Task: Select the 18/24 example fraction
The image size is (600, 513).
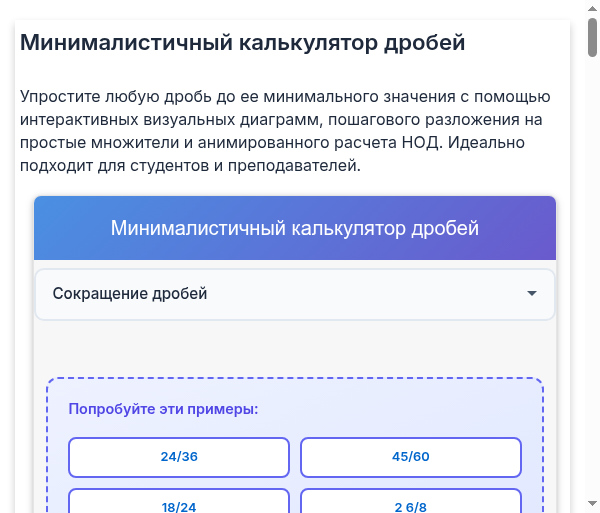Action: (x=179, y=506)
